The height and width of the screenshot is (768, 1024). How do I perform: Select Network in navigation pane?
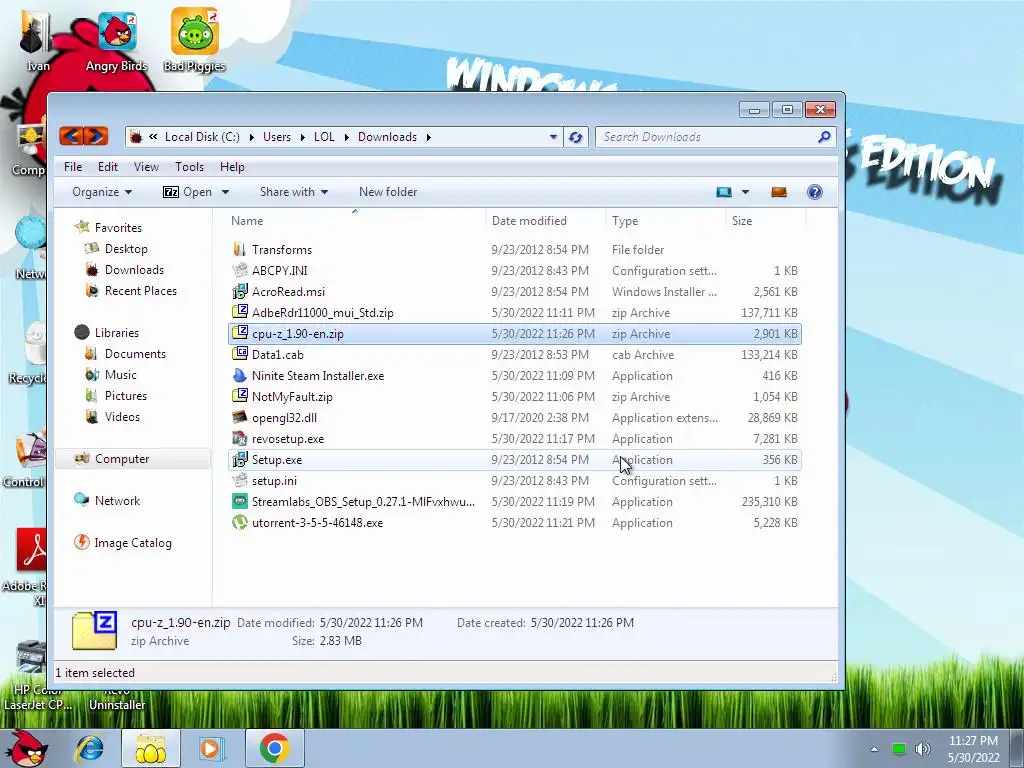[118, 501]
